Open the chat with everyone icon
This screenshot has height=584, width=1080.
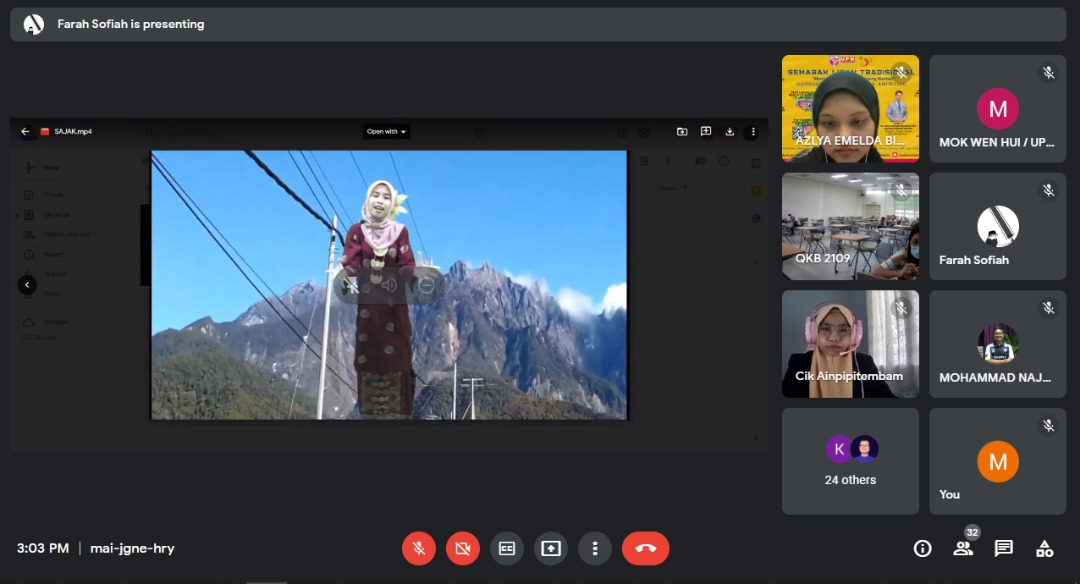coord(1004,548)
